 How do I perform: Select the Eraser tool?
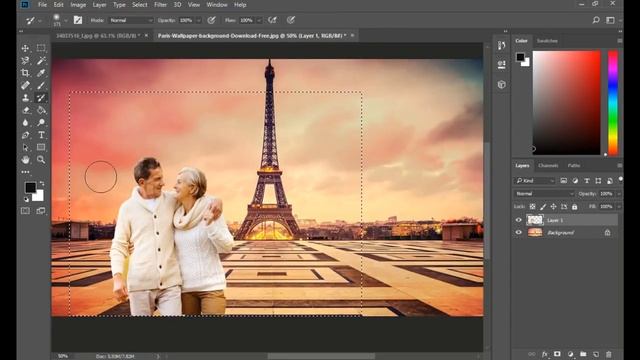(x=25, y=110)
